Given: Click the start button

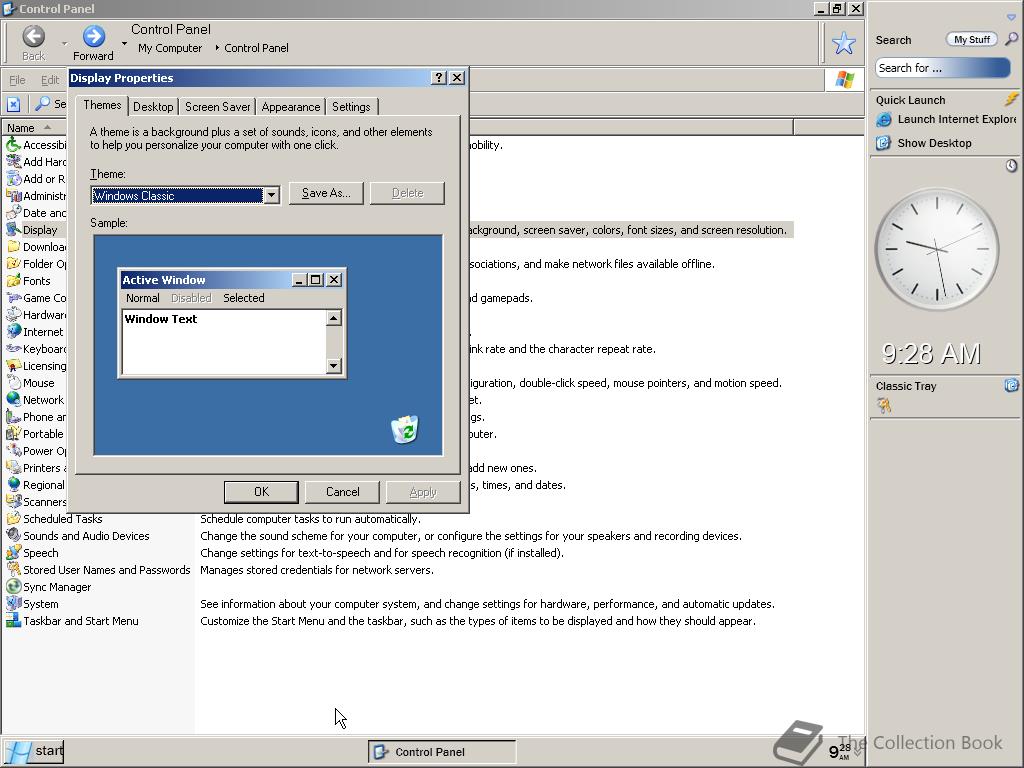Looking at the screenshot, I should (33, 751).
